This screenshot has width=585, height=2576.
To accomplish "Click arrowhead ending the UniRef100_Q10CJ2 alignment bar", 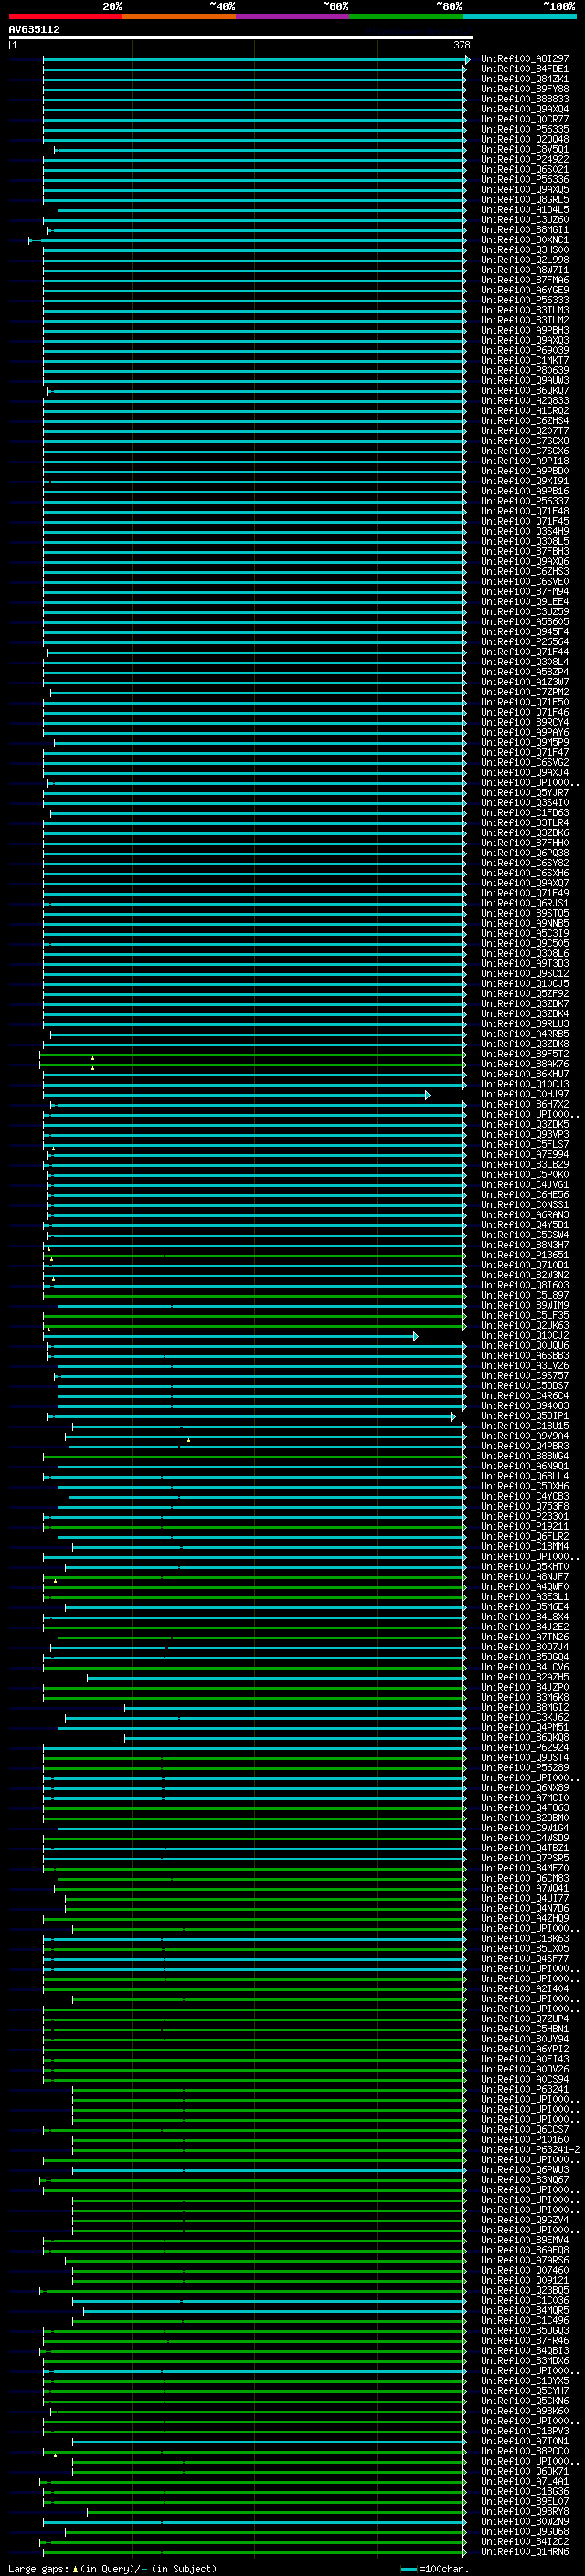I will coord(415,1336).
